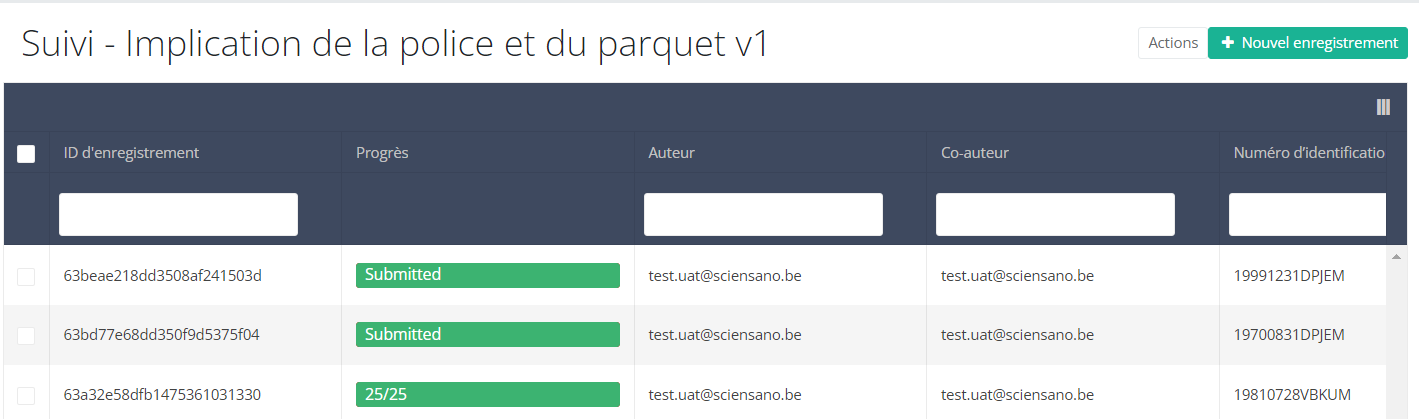Check the row 63beae218dd3508af241503d checkbox
Screen dimensions: 1419x419
[26, 276]
